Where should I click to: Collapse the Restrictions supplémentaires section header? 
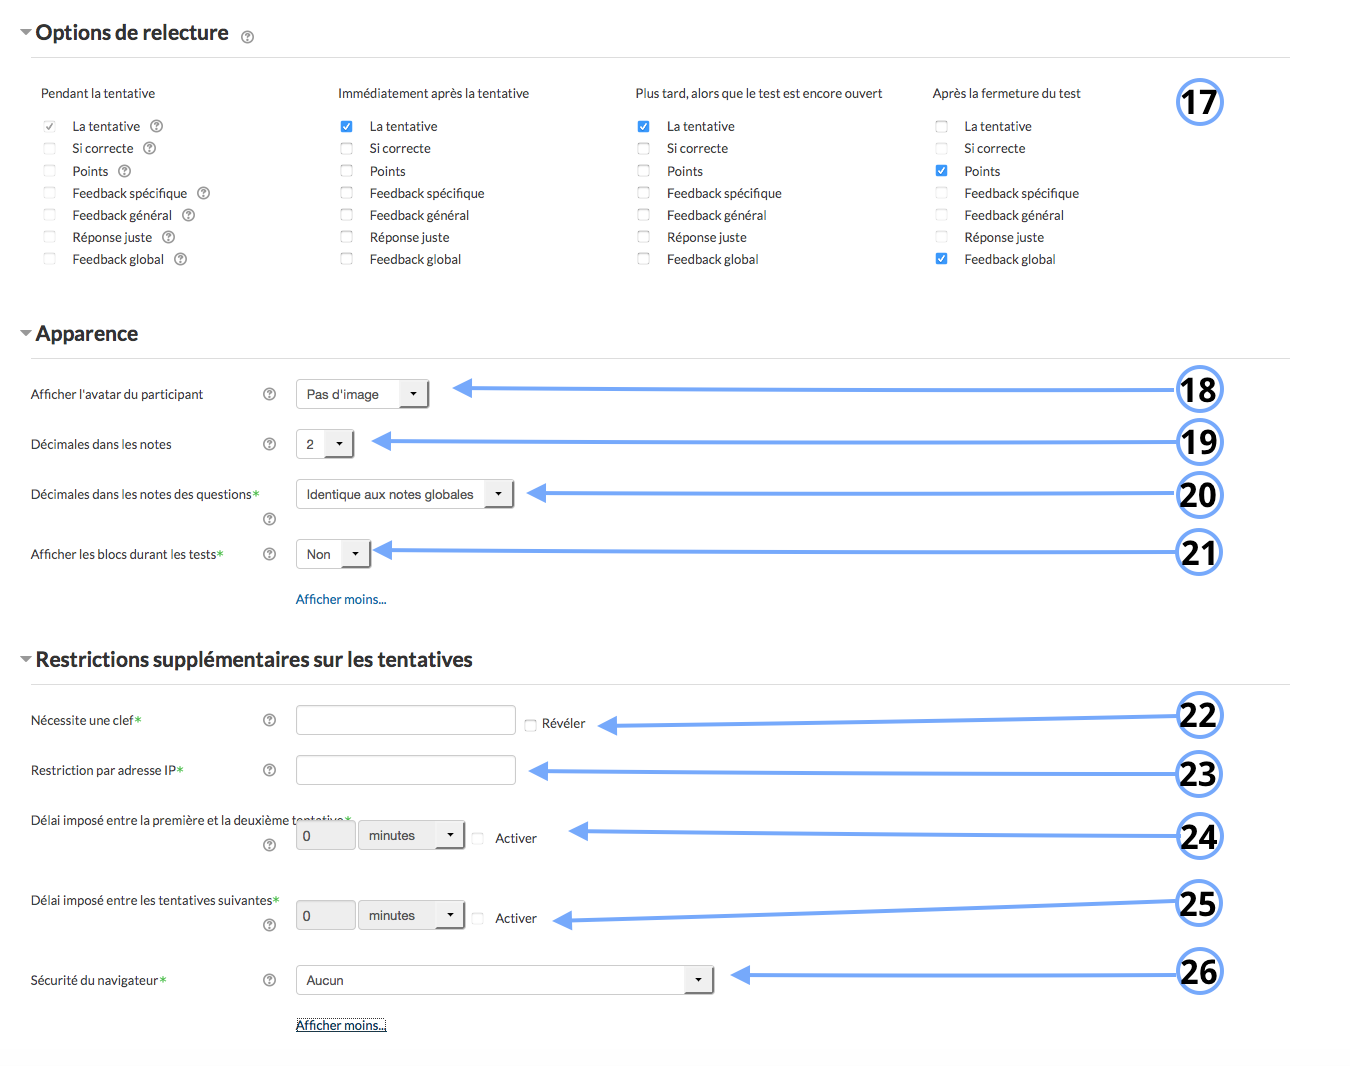click(253, 660)
